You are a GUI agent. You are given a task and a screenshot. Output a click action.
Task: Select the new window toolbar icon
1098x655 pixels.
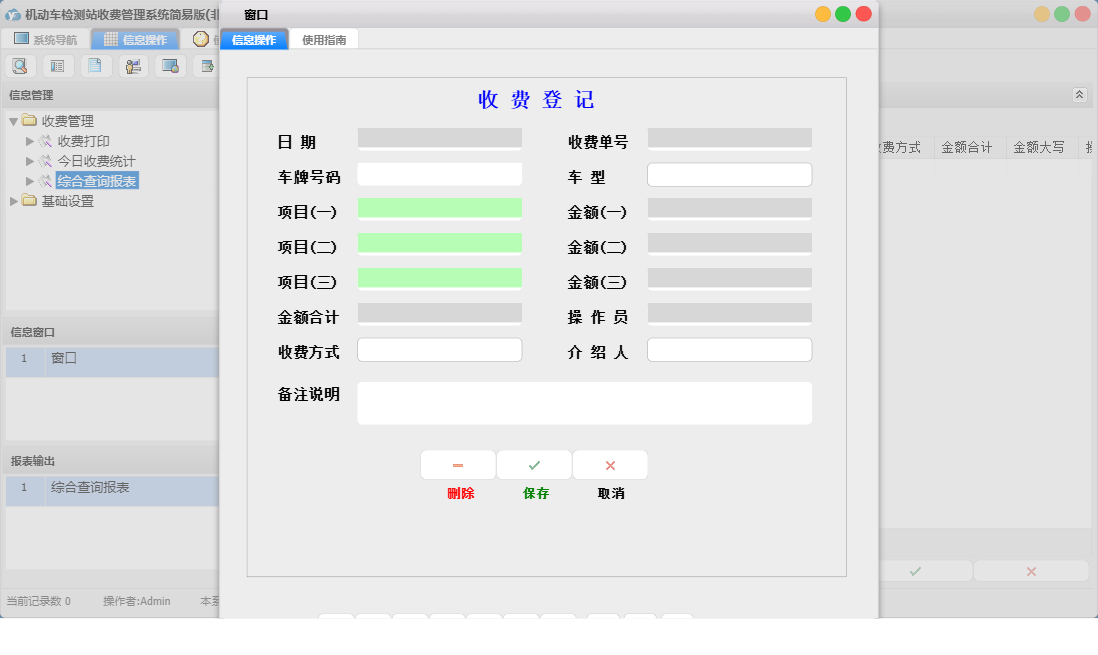[x=206, y=65]
